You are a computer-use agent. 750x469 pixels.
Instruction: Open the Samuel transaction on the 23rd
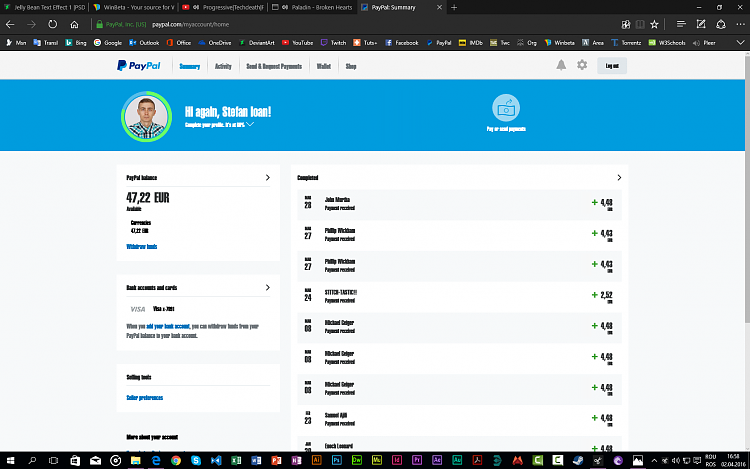tap(459, 420)
